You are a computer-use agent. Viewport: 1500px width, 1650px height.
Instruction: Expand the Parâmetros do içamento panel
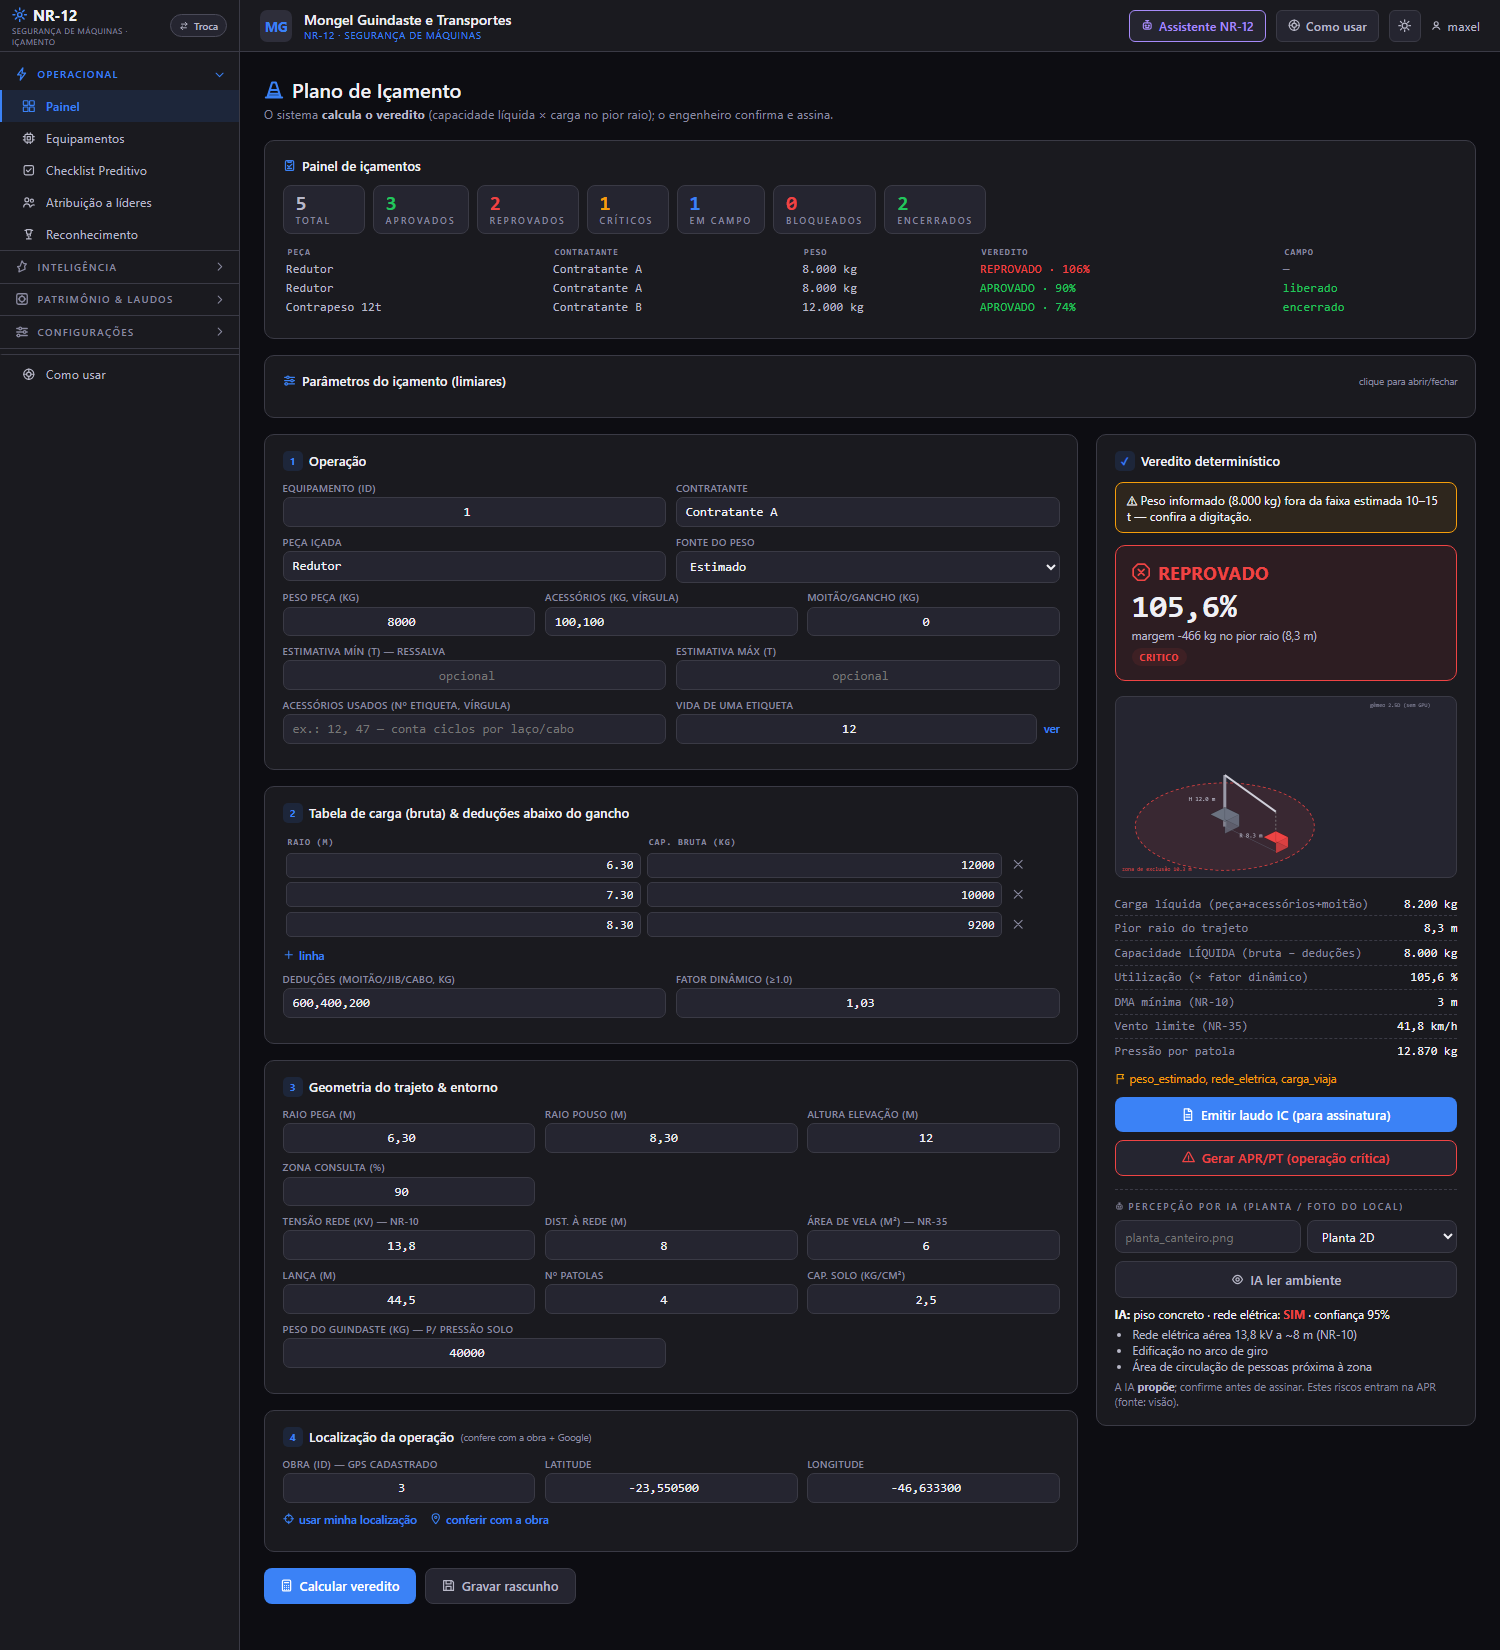tap(869, 382)
